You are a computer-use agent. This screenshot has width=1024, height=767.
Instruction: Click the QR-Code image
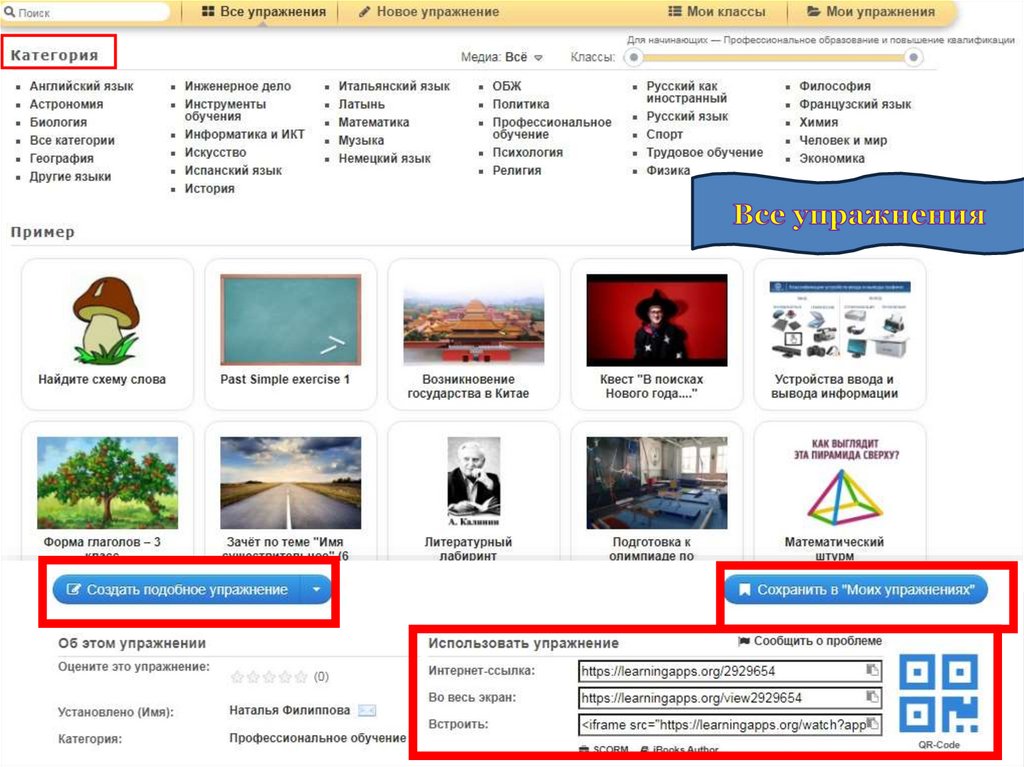click(x=938, y=693)
